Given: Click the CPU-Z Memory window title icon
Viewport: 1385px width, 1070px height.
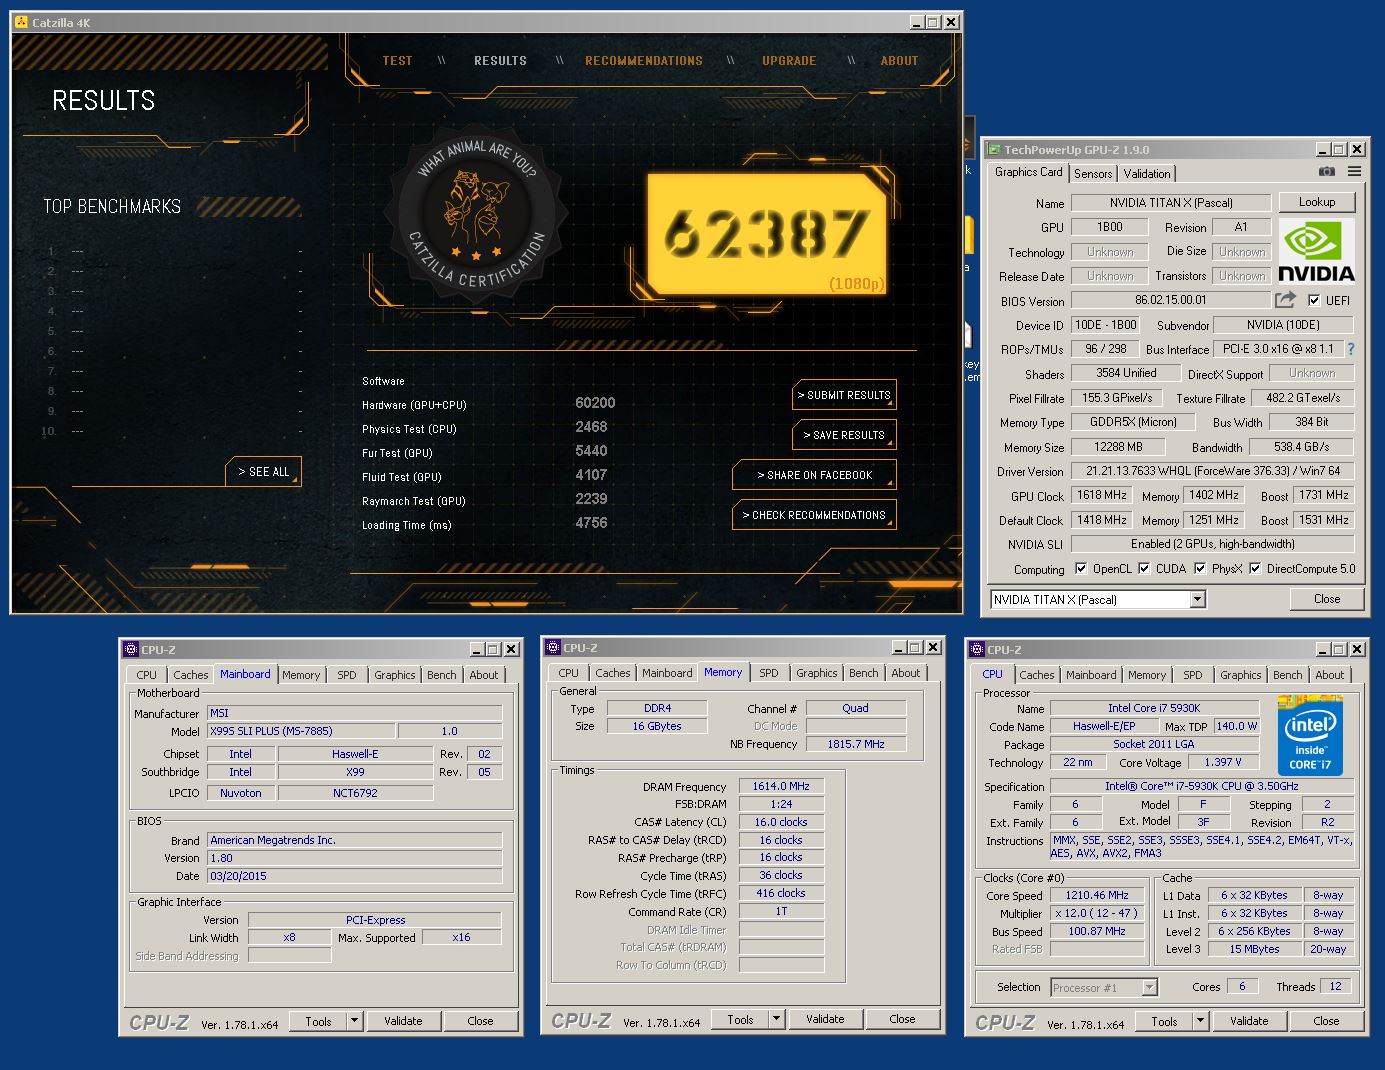Looking at the screenshot, I should pos(553,647).
